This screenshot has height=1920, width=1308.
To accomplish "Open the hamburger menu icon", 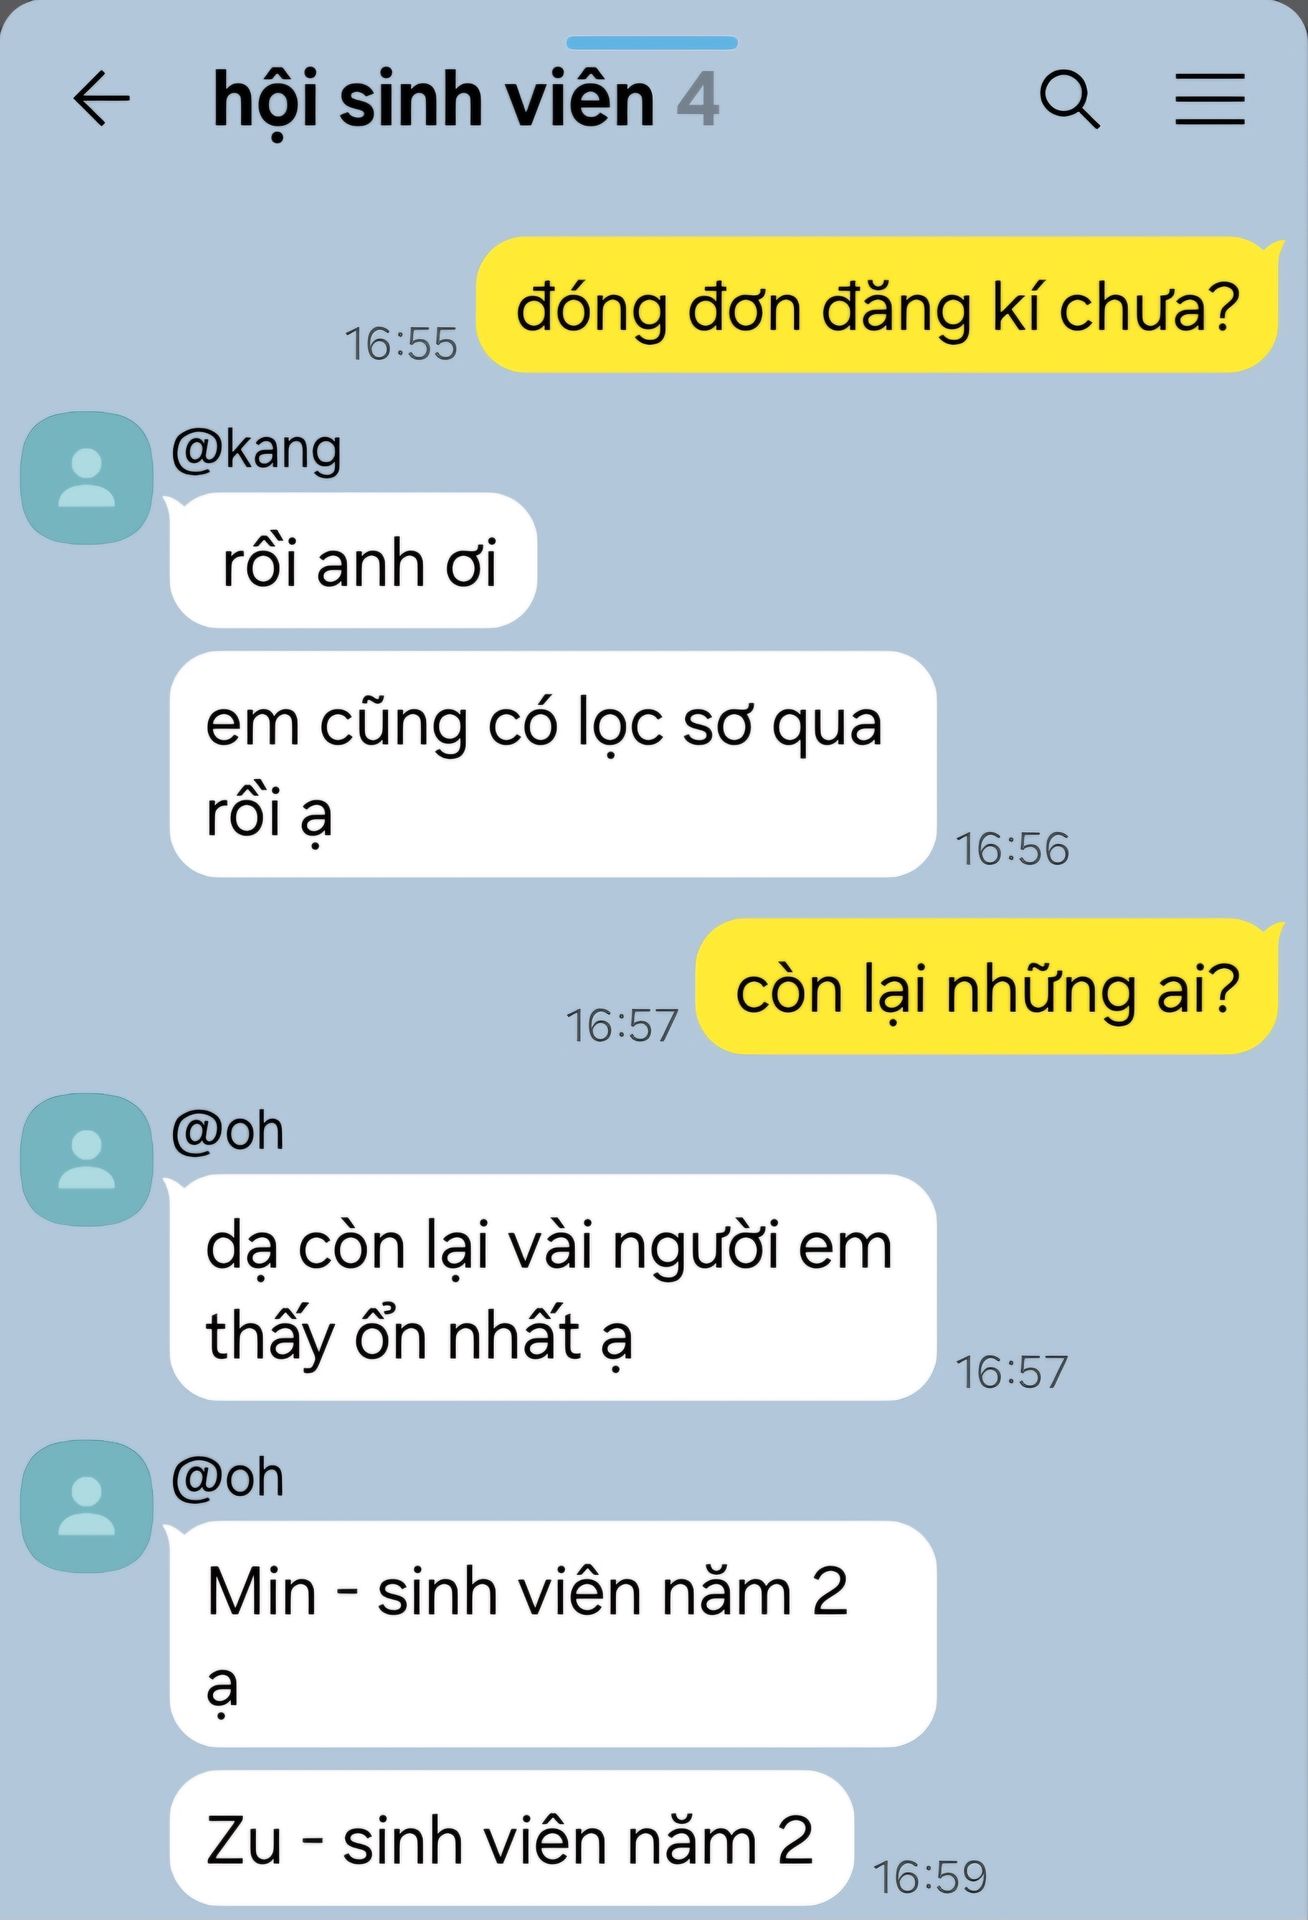I will pyautogui.click(x=1210, y=99).
